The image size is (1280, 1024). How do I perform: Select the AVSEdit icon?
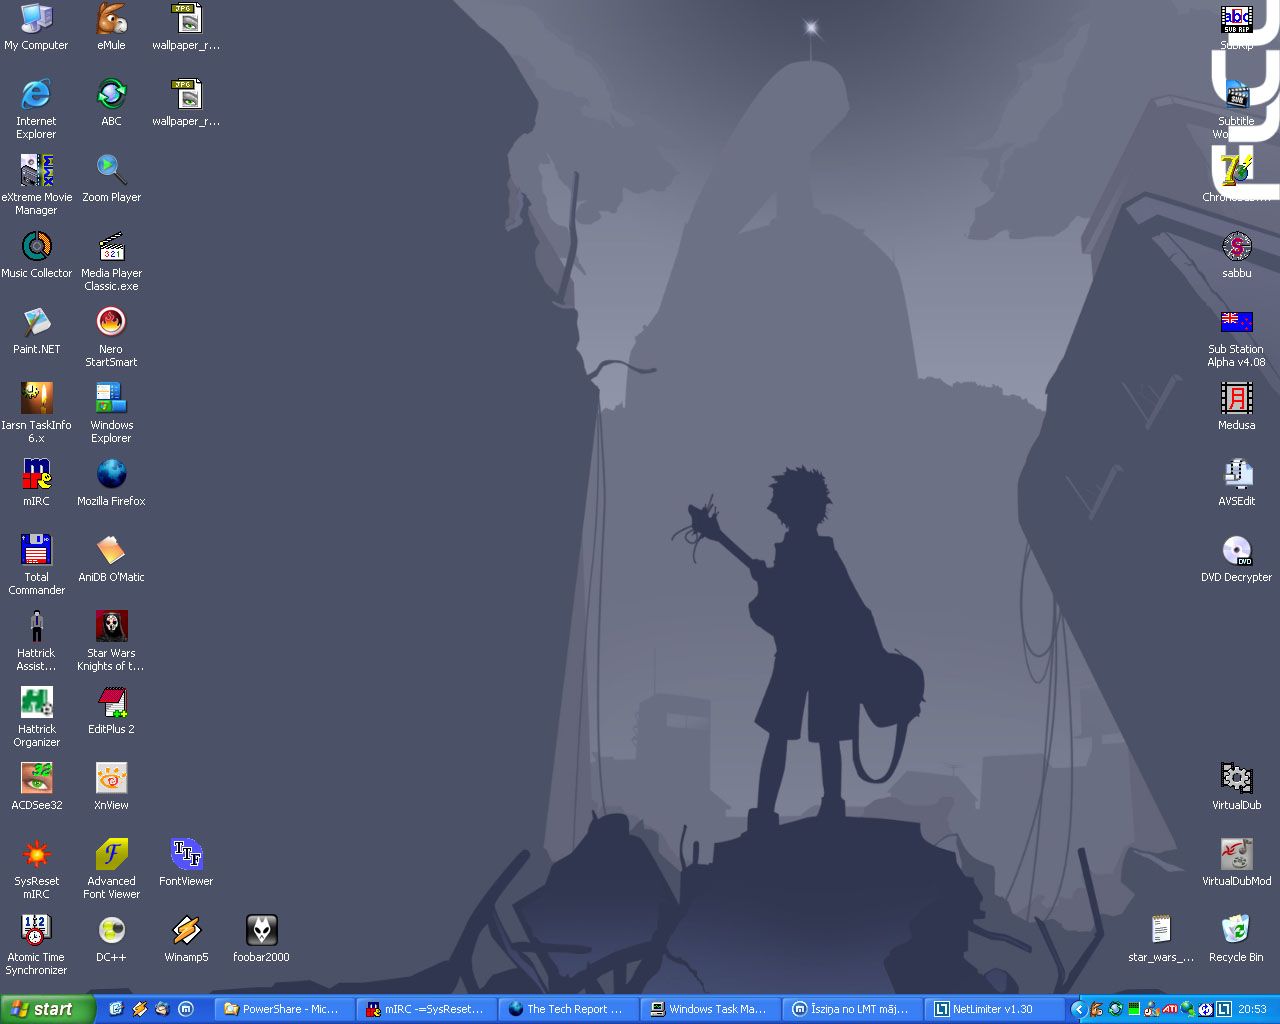coord(1237,483)
